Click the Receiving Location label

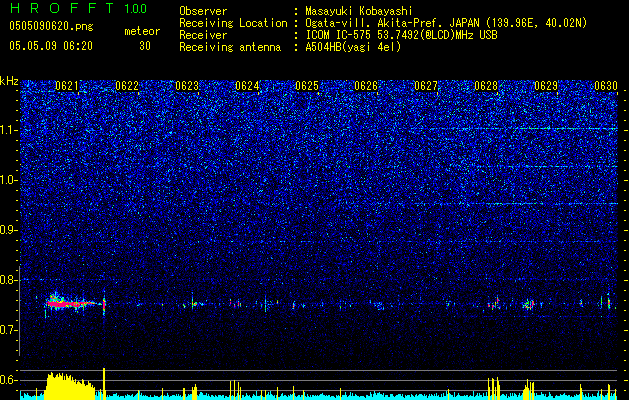[x=233, y=23]
